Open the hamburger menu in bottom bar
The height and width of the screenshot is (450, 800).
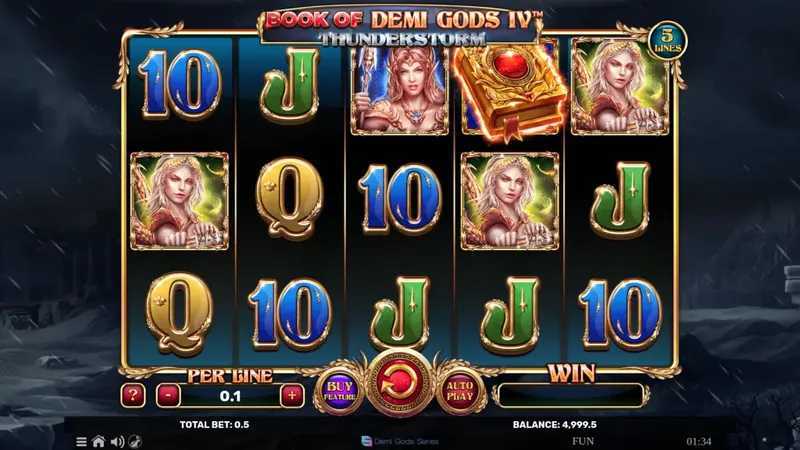pyautogui.click(x=81, y=442)
